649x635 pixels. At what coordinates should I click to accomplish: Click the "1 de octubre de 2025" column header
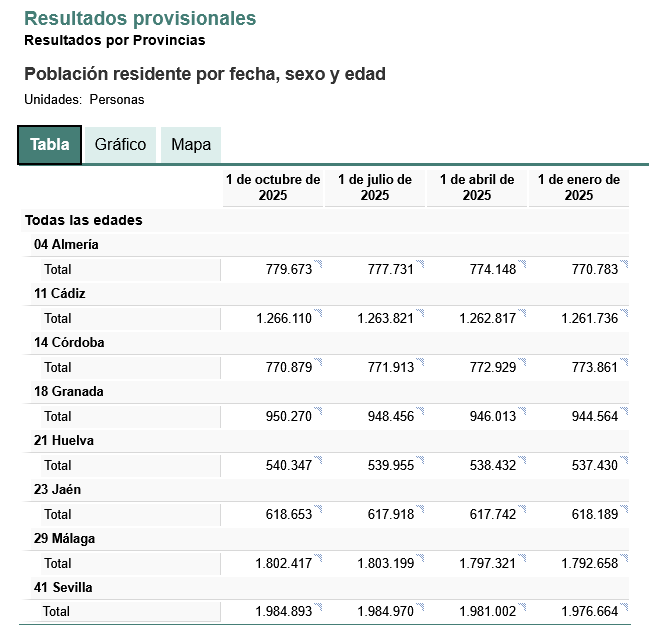click(x=273, y=187)
